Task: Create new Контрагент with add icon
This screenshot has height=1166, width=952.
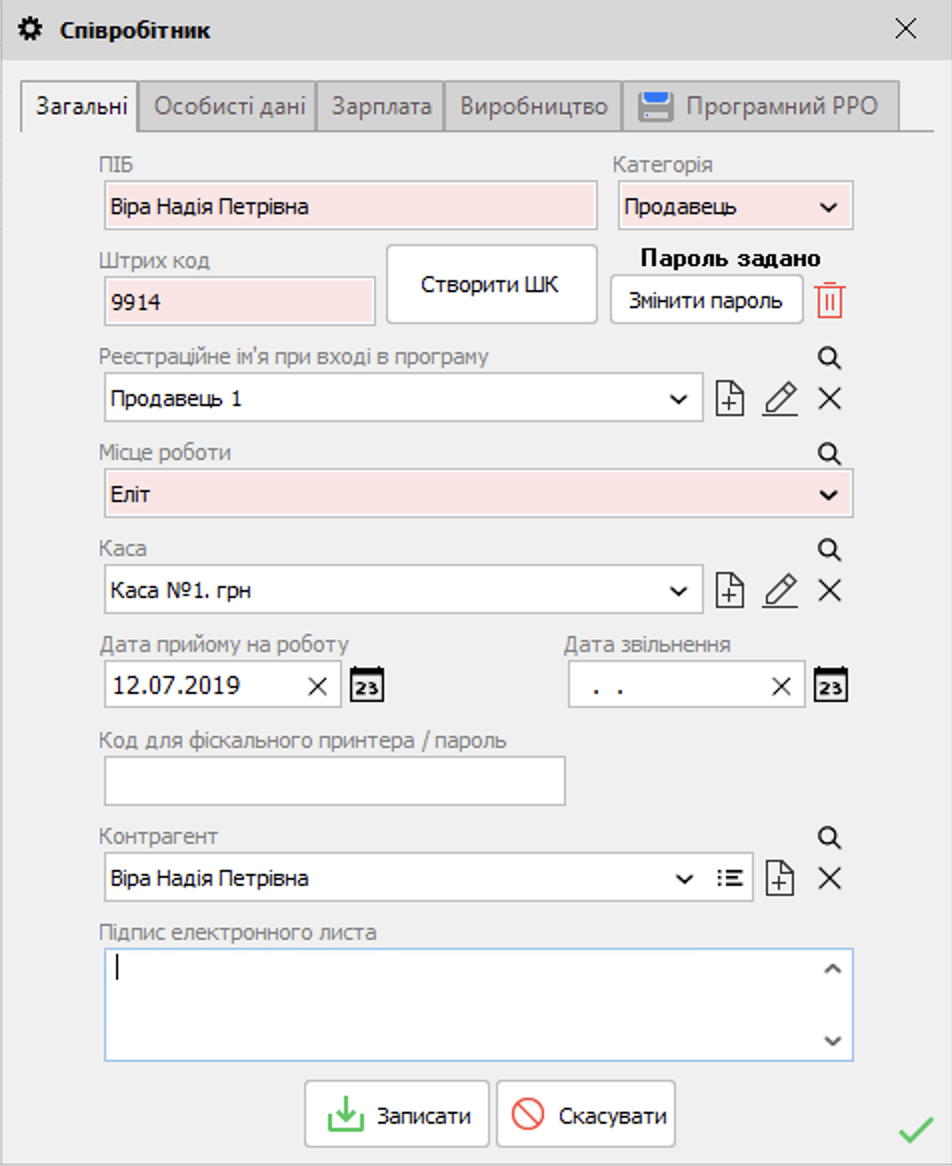Action: [778, 878]
